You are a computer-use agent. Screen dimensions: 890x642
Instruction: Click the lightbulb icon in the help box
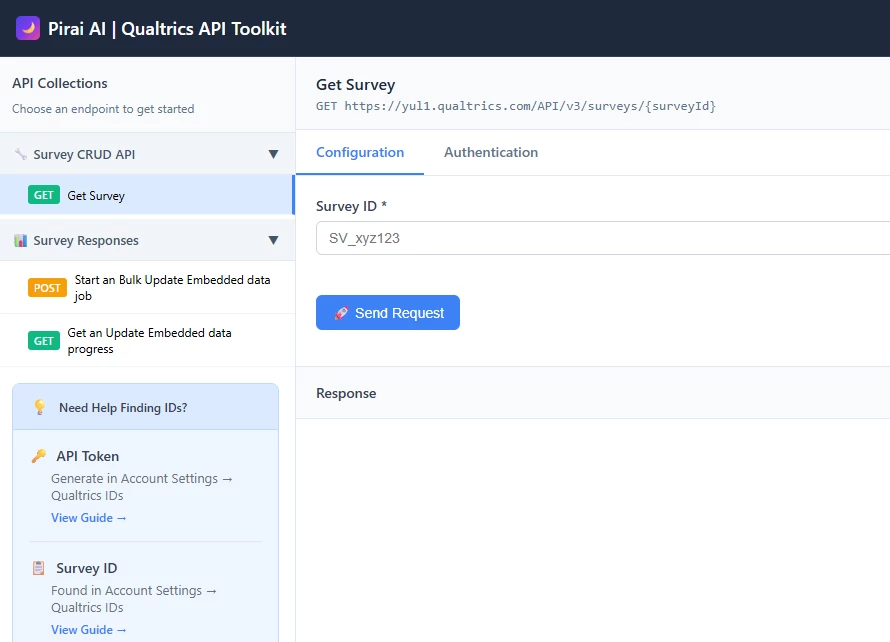pyautogui.click(x=40, y=407)
